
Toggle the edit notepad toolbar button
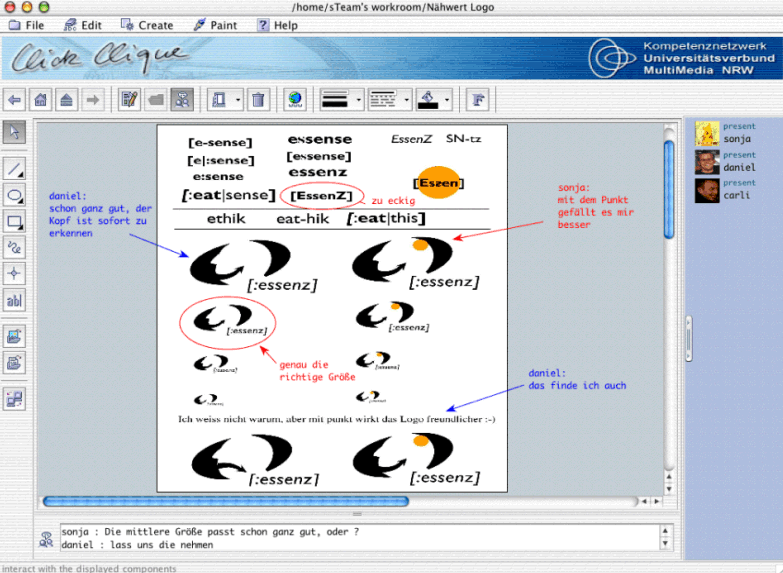129,100
